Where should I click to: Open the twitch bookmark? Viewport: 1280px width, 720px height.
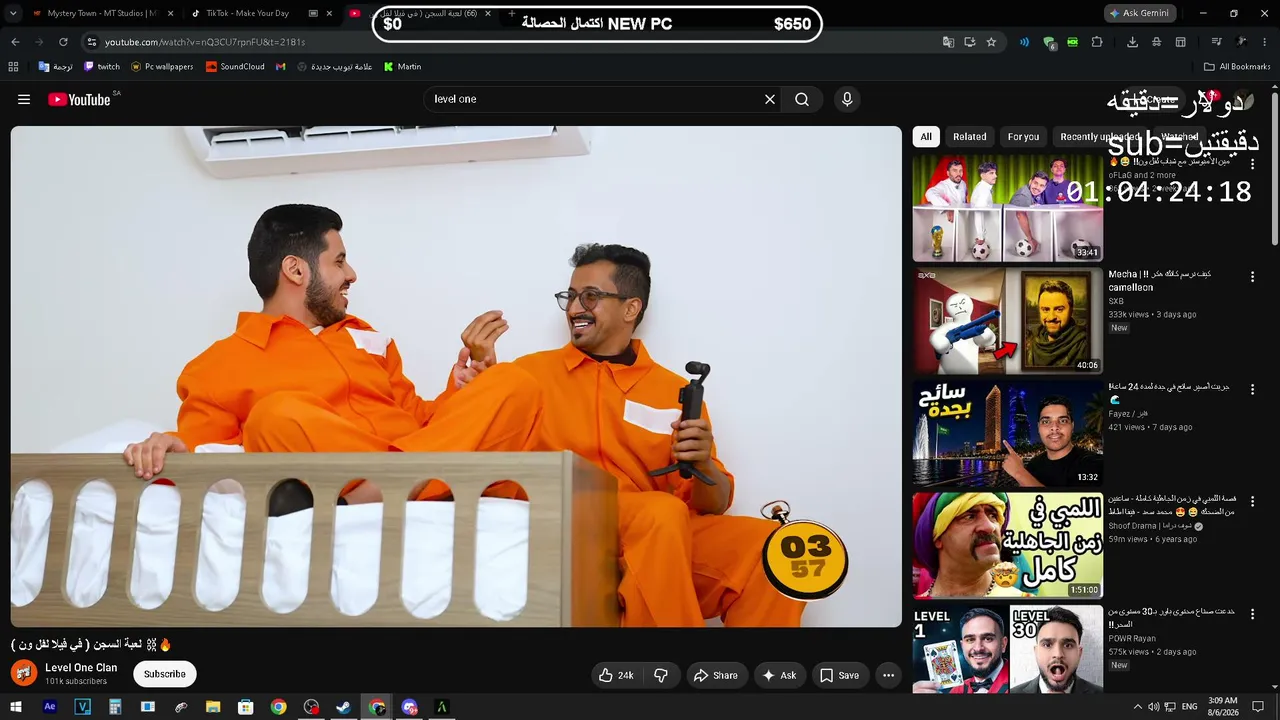click(x=102, y=67)
